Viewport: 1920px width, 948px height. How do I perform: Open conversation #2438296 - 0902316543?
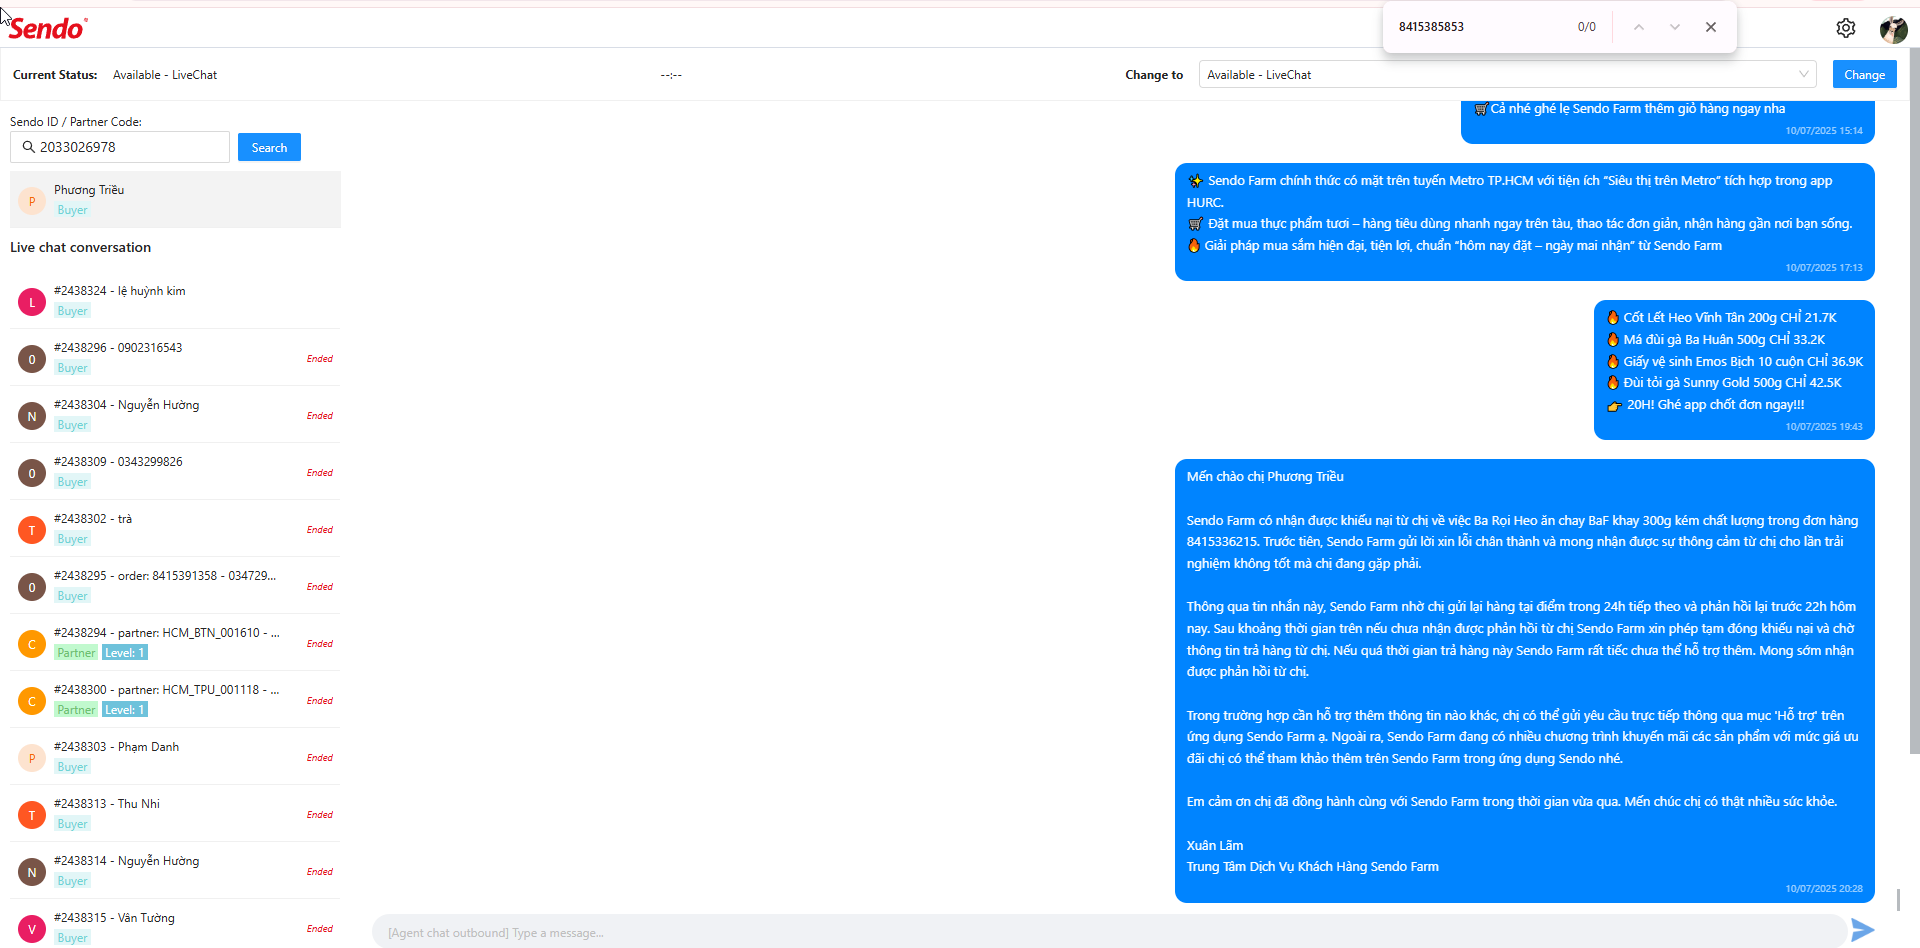coord(175,358)
